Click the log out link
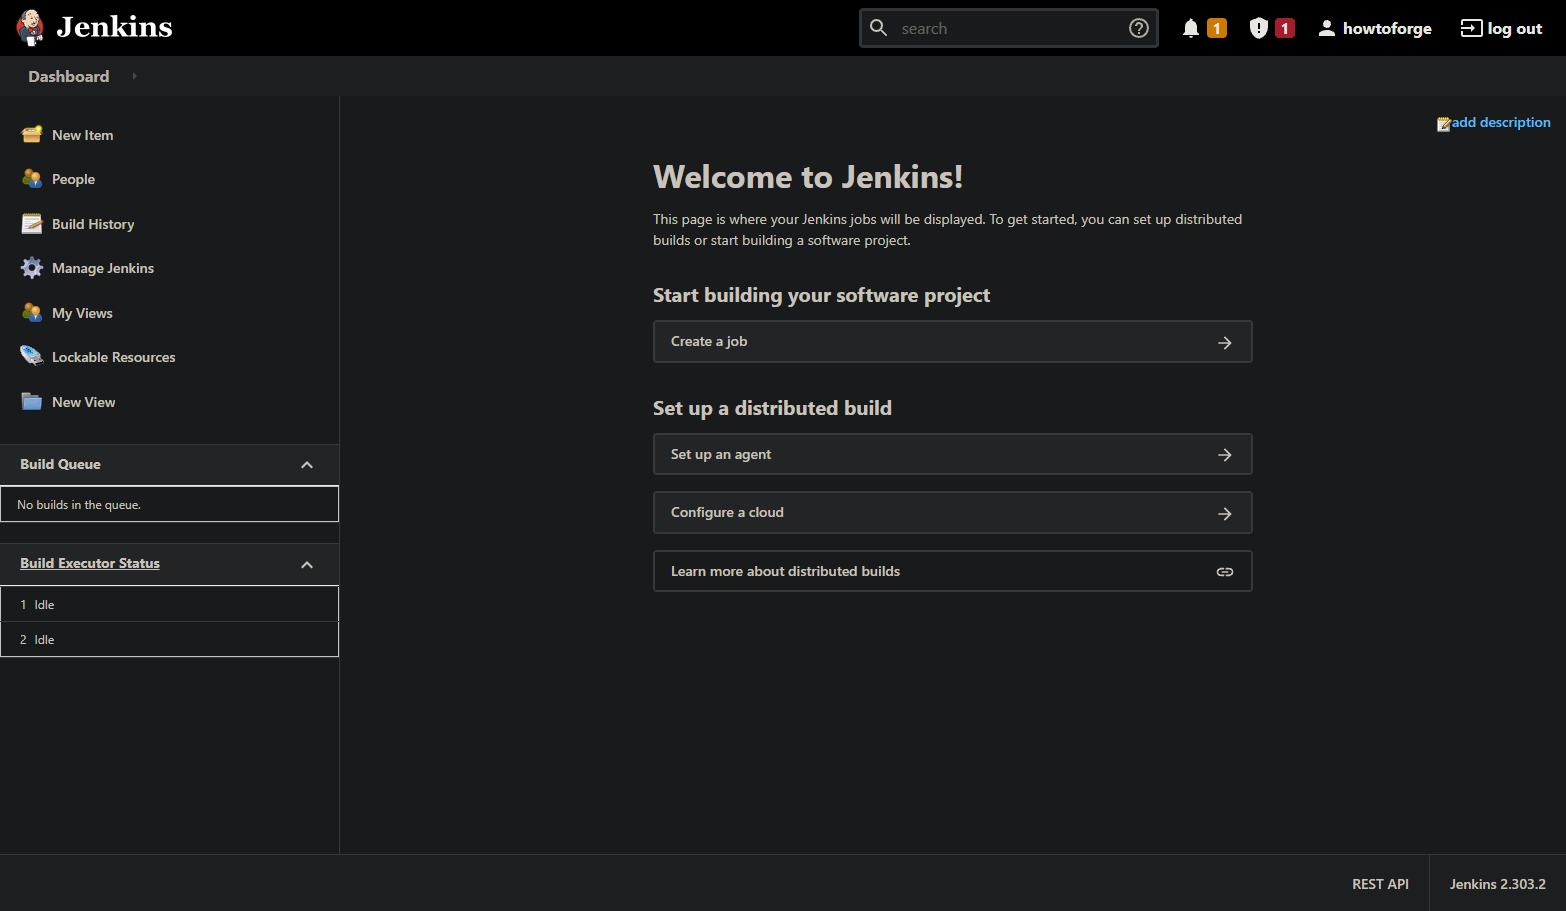 tap(1501, 28)
